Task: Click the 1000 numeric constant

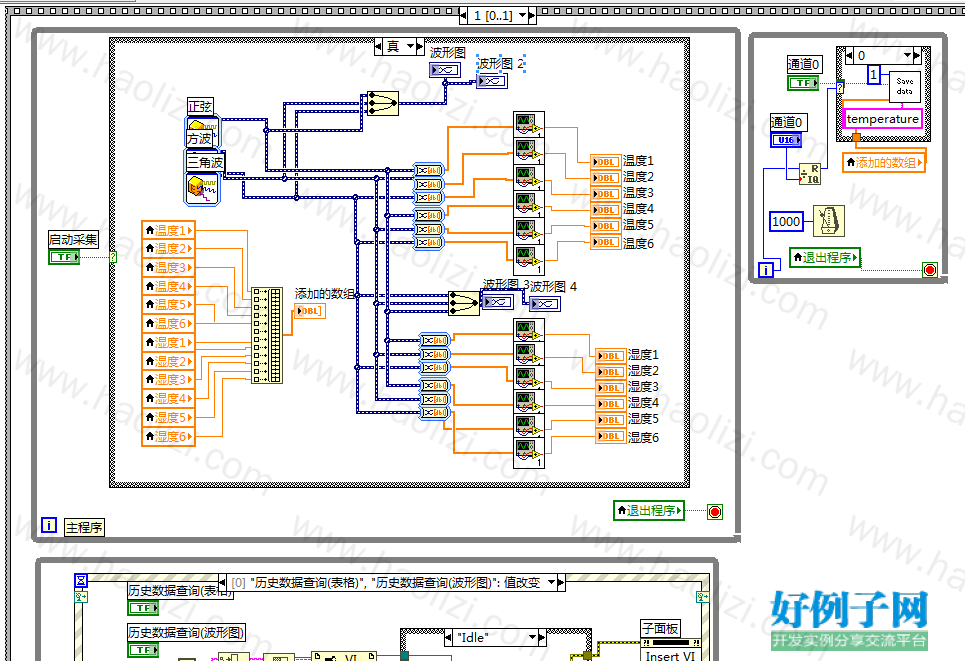Action: [x=786, y=222]
